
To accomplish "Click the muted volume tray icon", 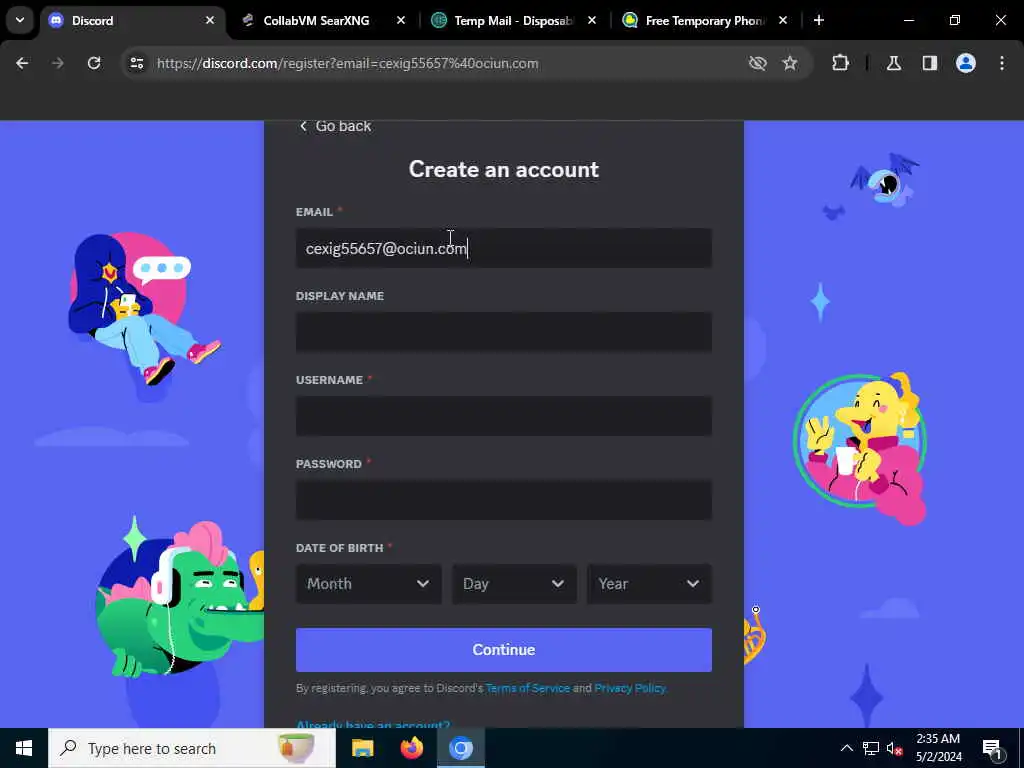I will [895, 748].
